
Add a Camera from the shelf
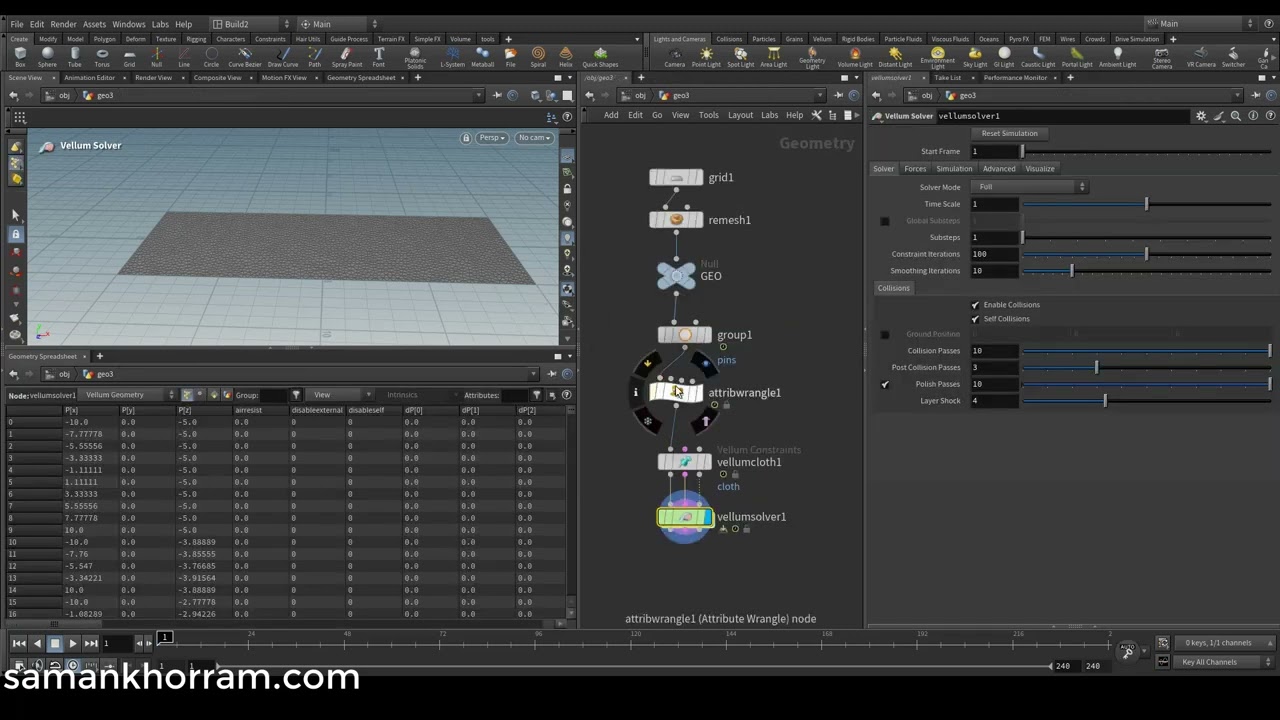675,56
